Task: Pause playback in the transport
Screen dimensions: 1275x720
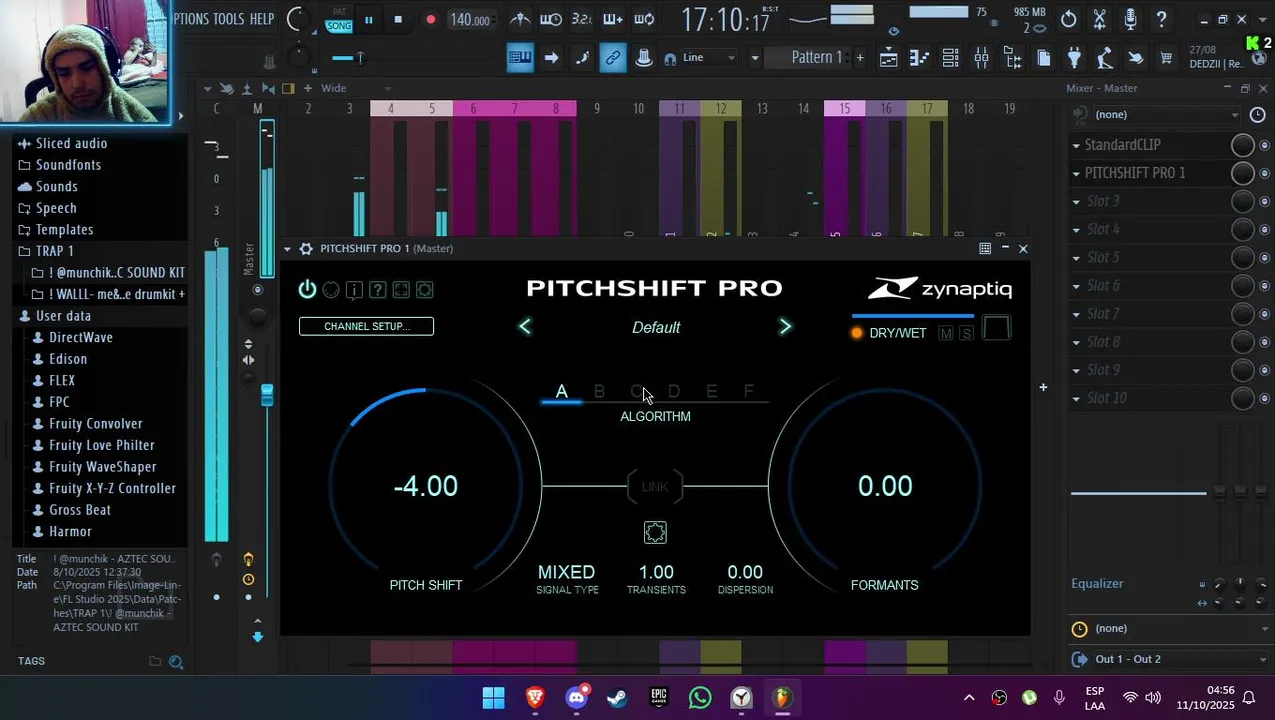Action: coord(369,20)
